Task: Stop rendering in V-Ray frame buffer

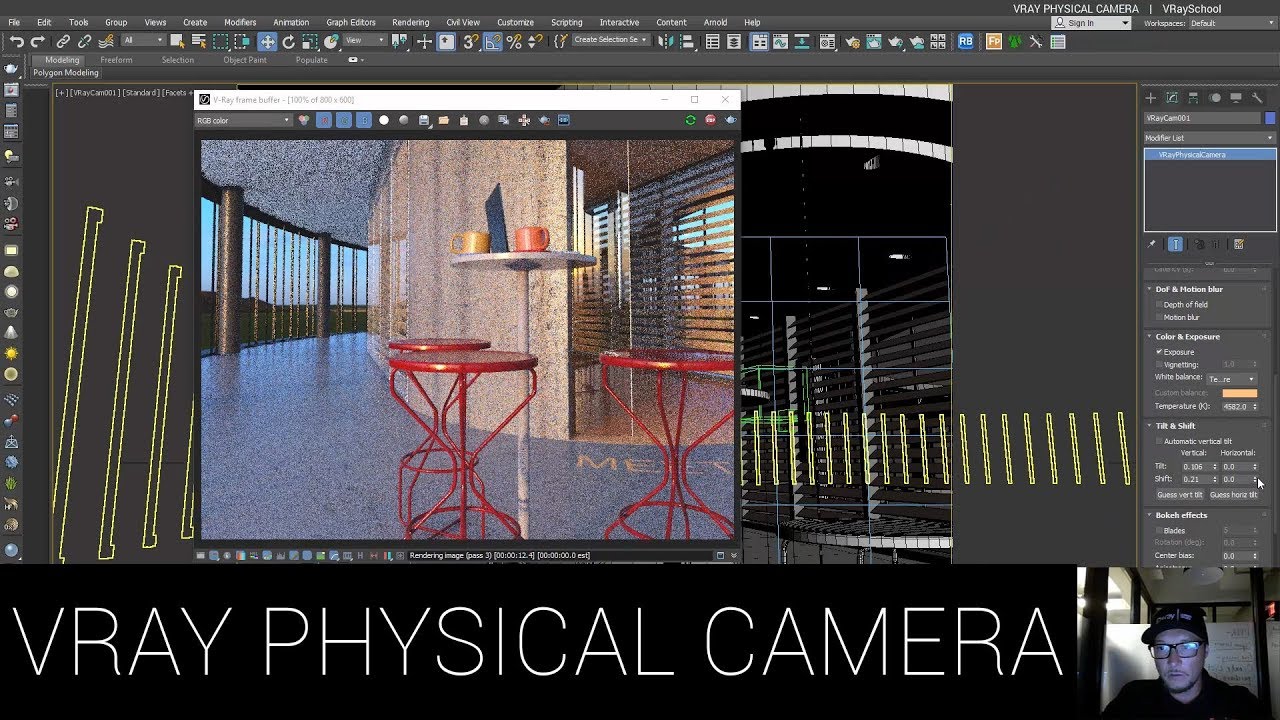Action: point(710,120)
